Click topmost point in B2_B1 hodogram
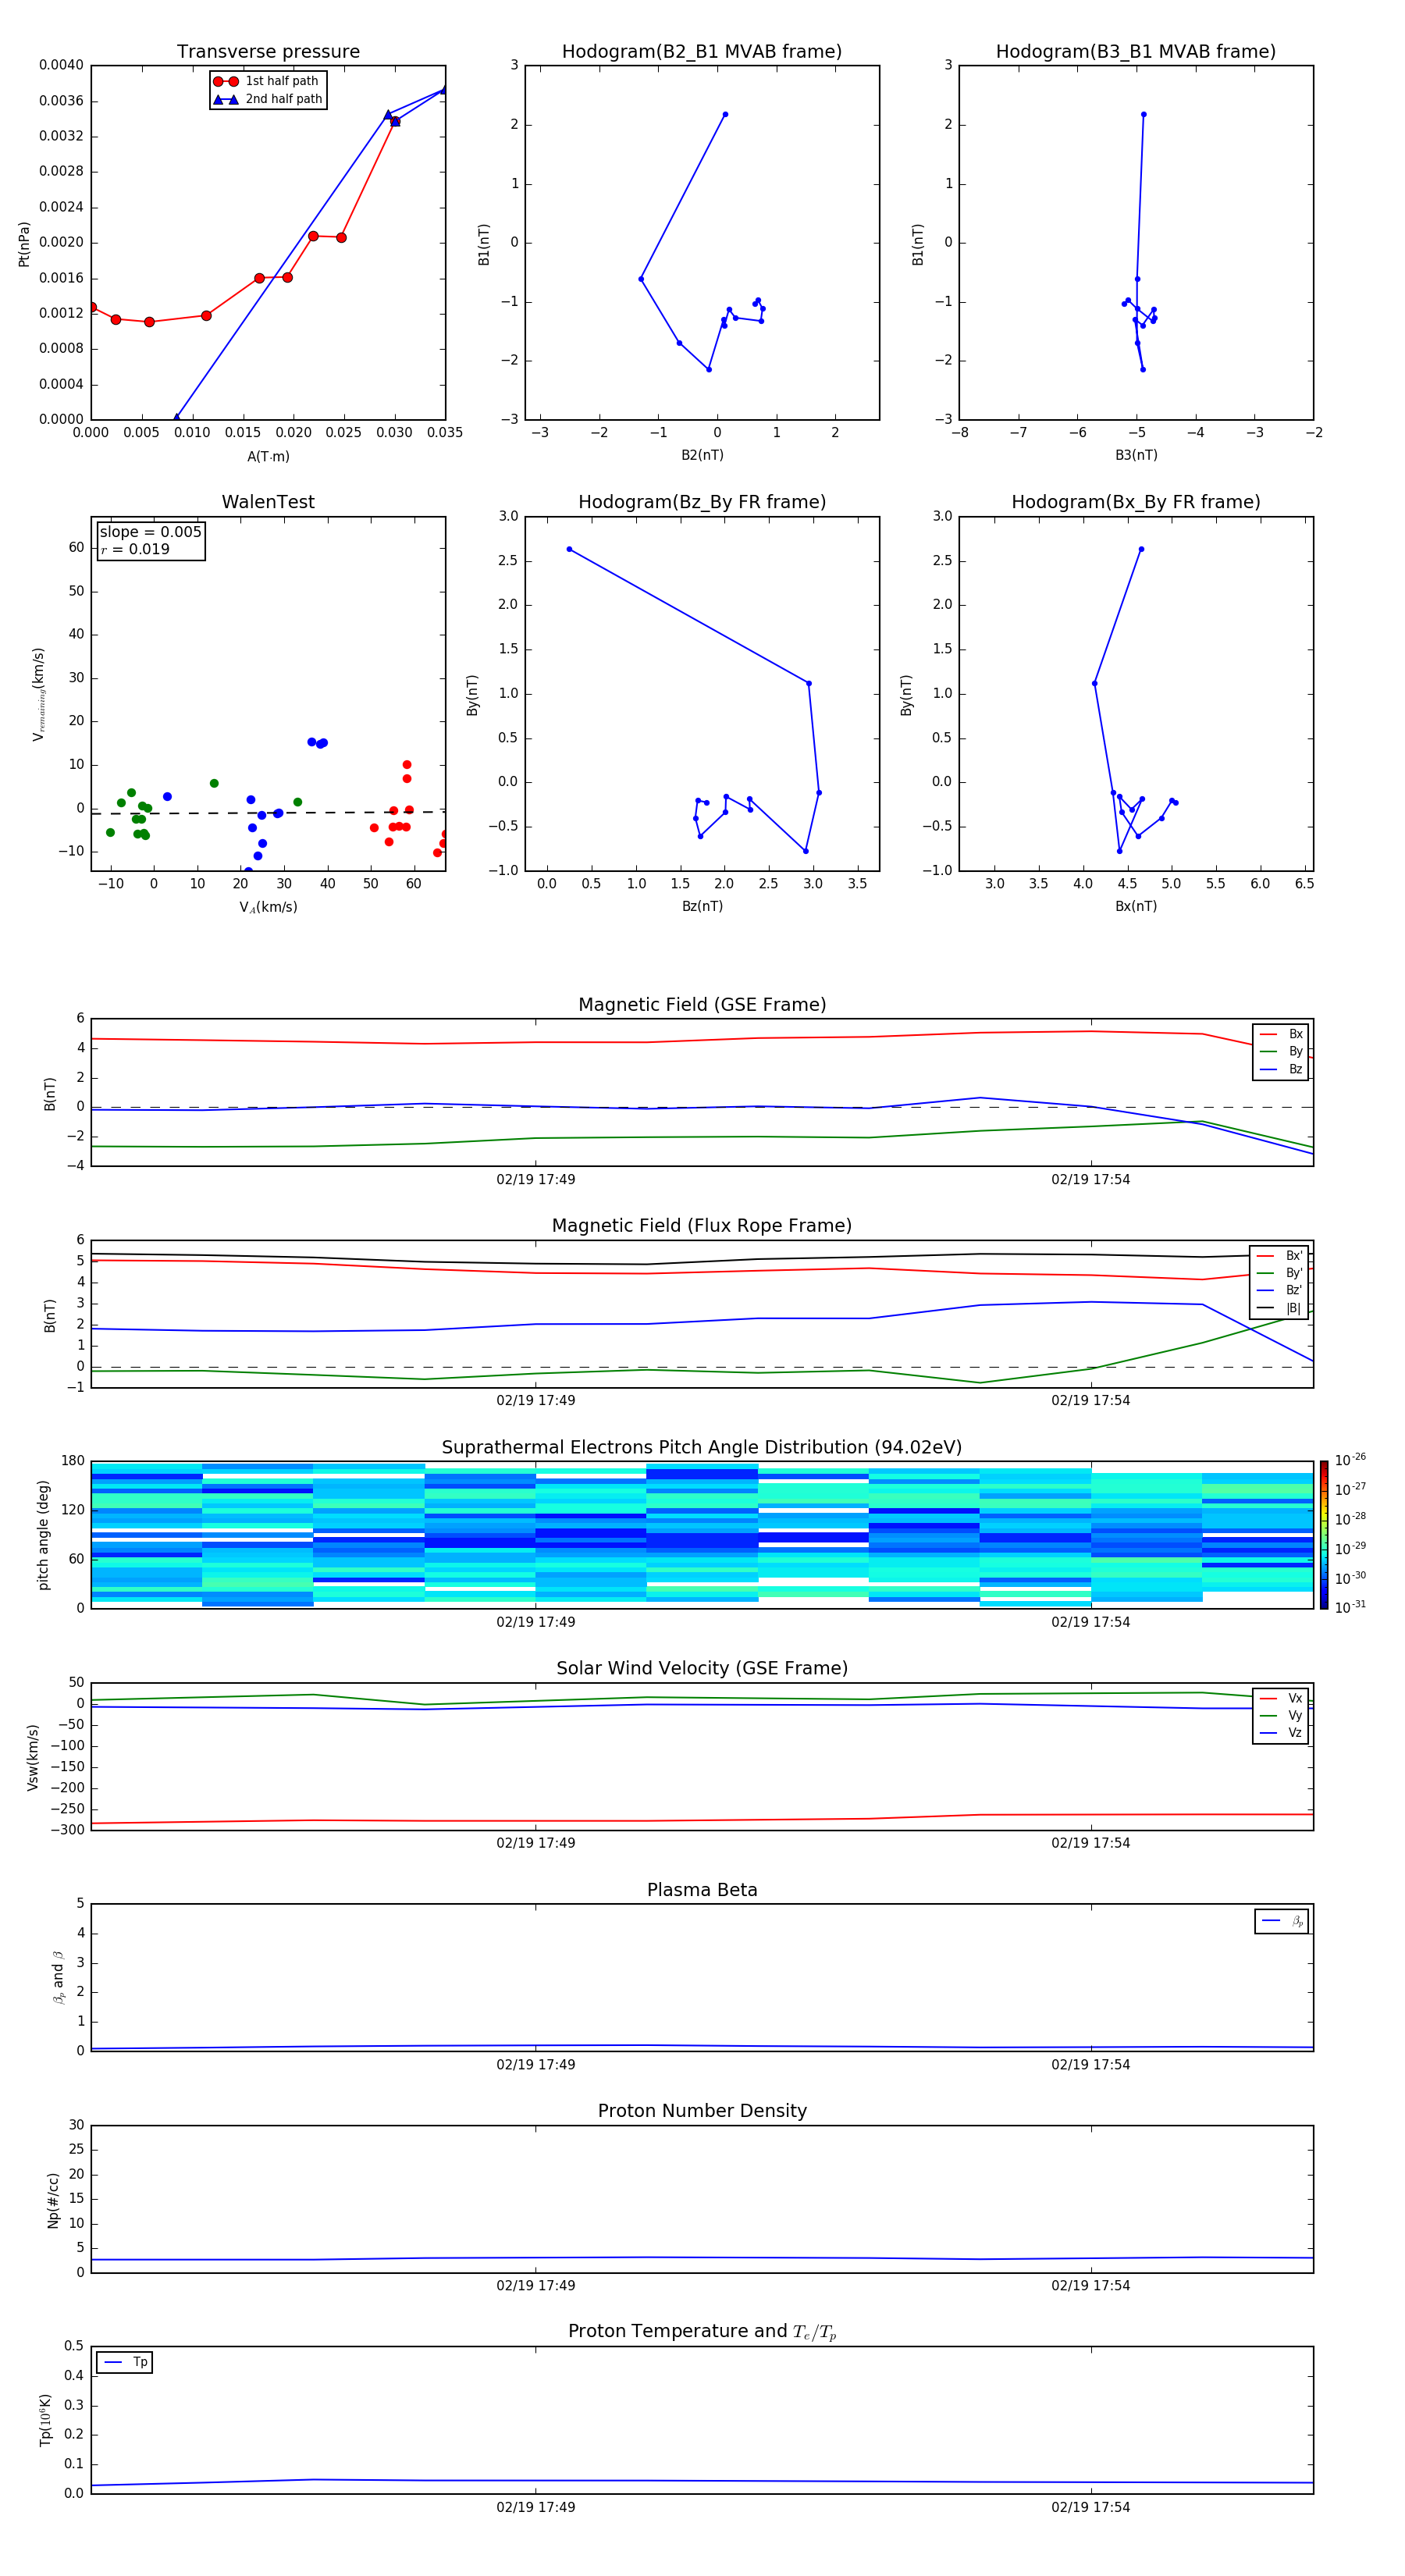Viewport: 1405px width, 2576px height. point(725,114)
